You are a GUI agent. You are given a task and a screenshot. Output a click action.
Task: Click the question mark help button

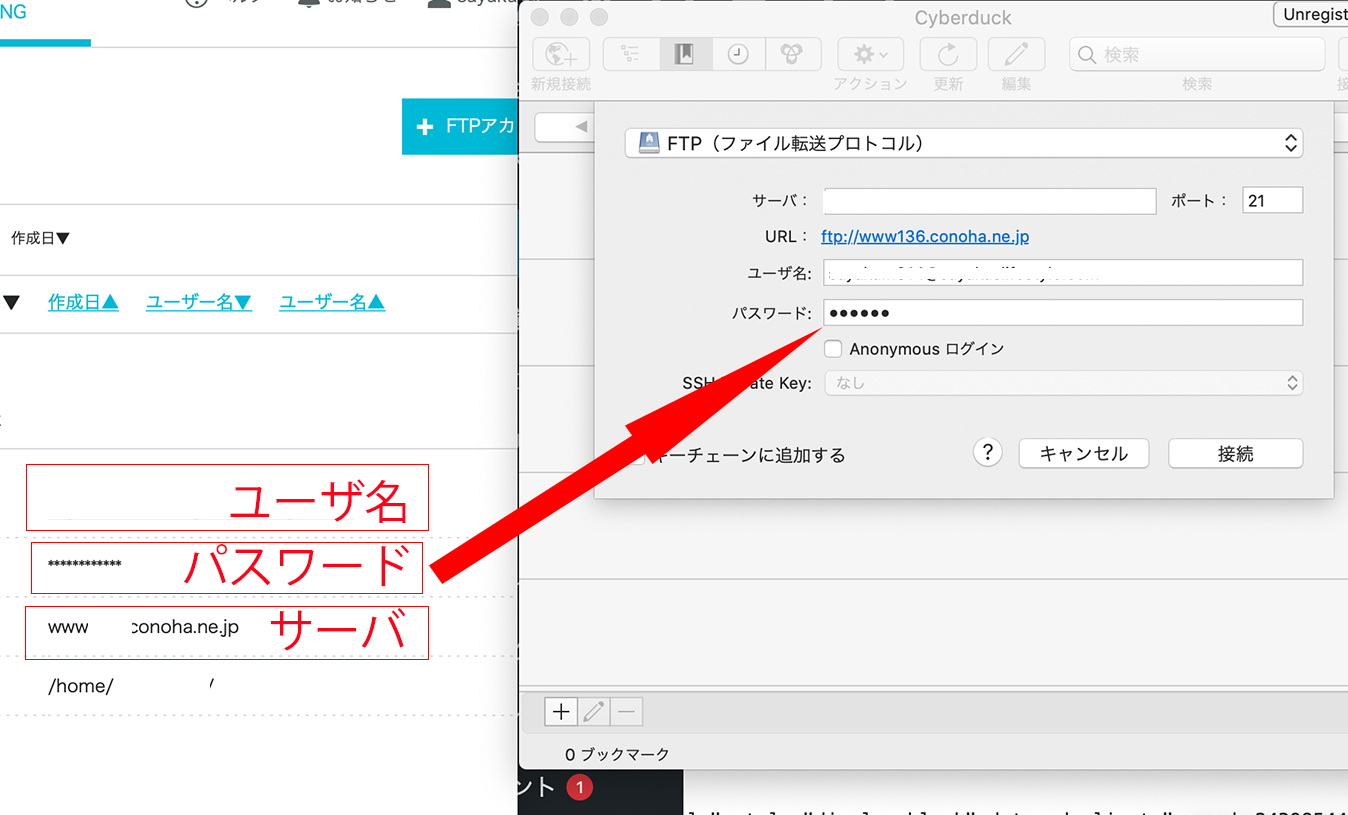coord(987,453)
